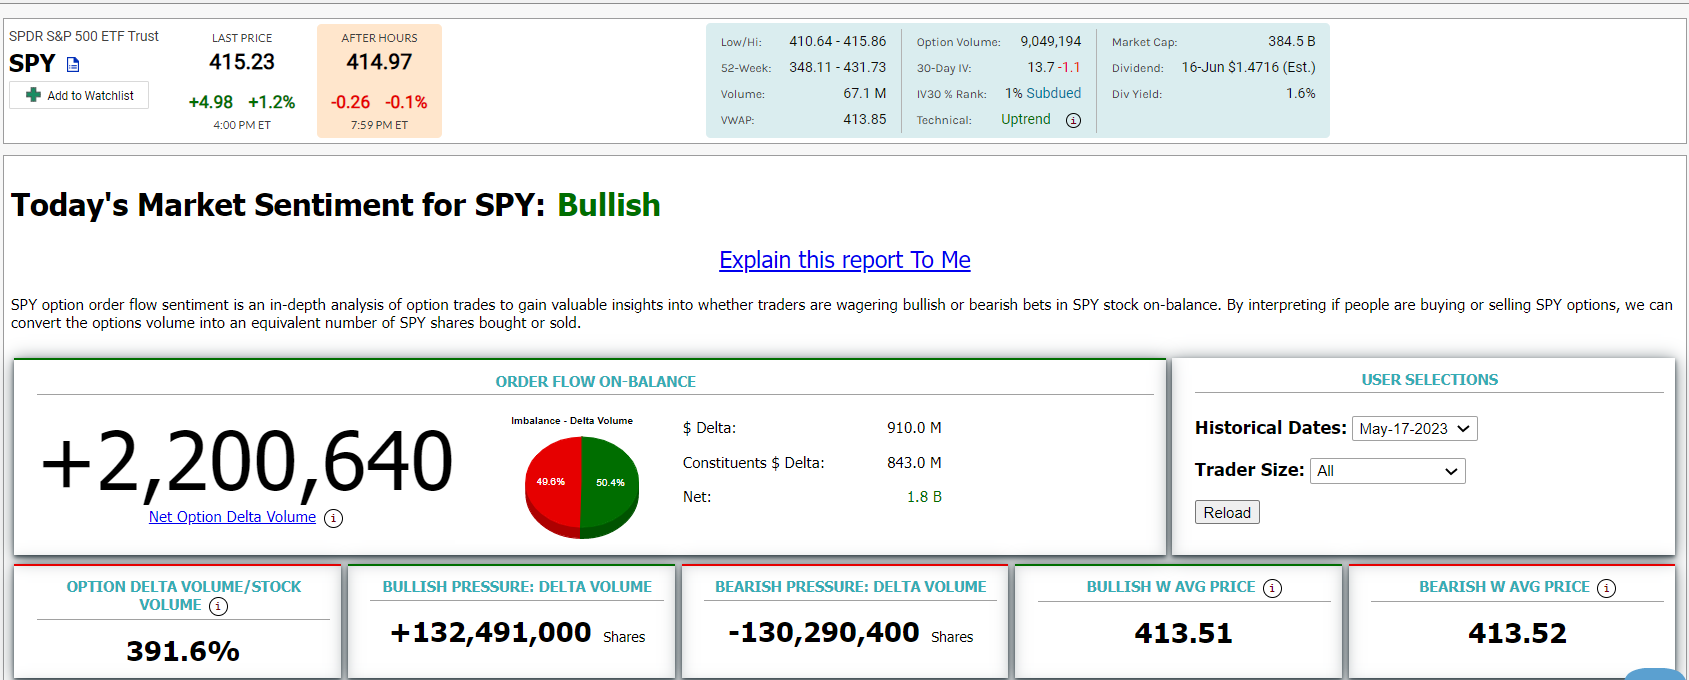The height and width of the screenshot is (680, 1689).
Task: Open the Historical Dates dropdown
Action: click(1414, 428)
